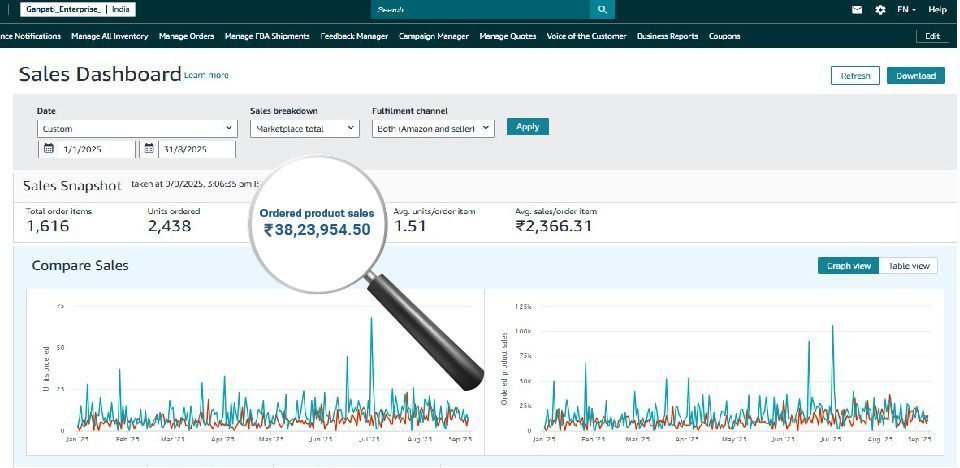The height and width of the screenshot is (468, 960).
Task: Expand the Fulfilment channel dropdown
Action: coord(432,128)
